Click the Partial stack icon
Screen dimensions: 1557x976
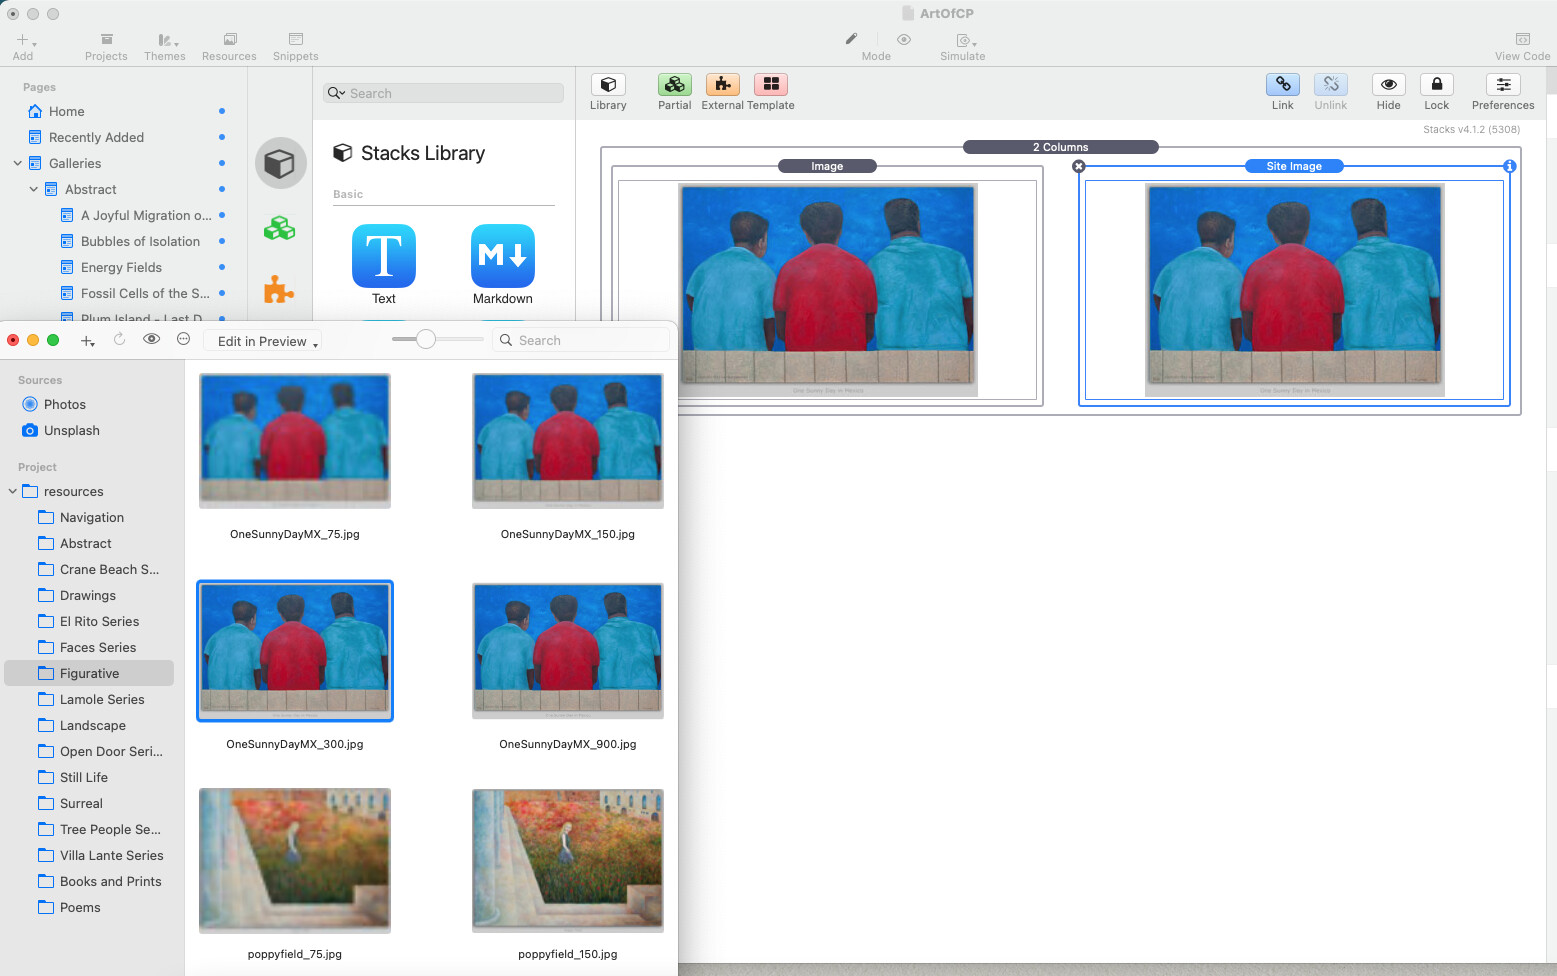(x=674, y=85)
